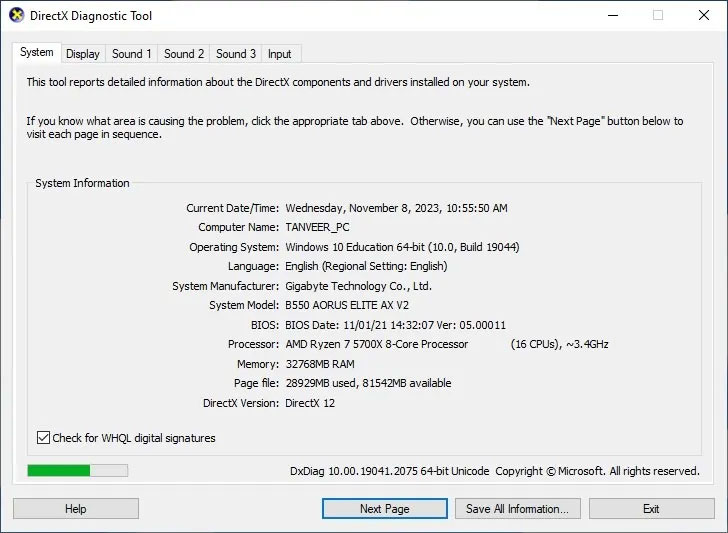Screen dimensions: 728x533
Task: Click the 32768MB RAM value
Action: pyautogui.click(x=320, y=364)
